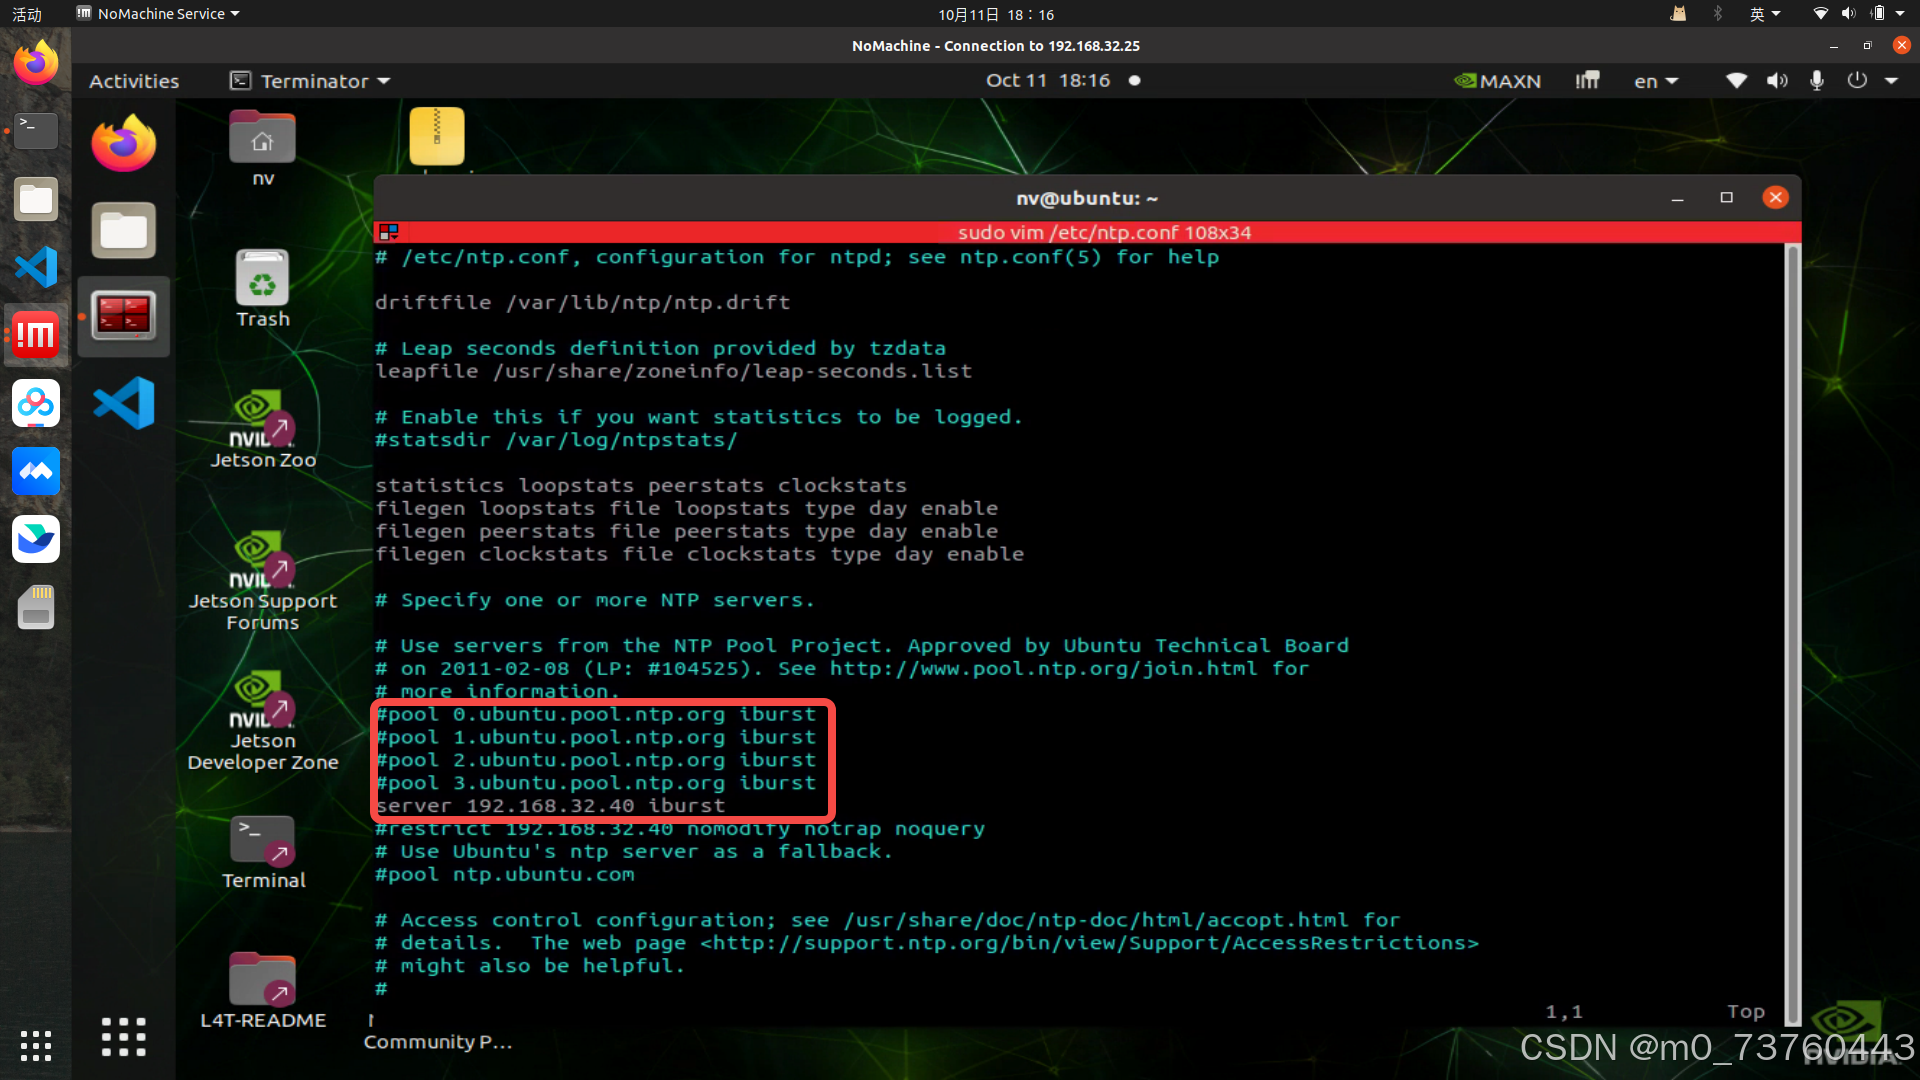Click the MAXN power mode indicator
Screen dimensions: 1920x1080
click(x=1497, y=81)
